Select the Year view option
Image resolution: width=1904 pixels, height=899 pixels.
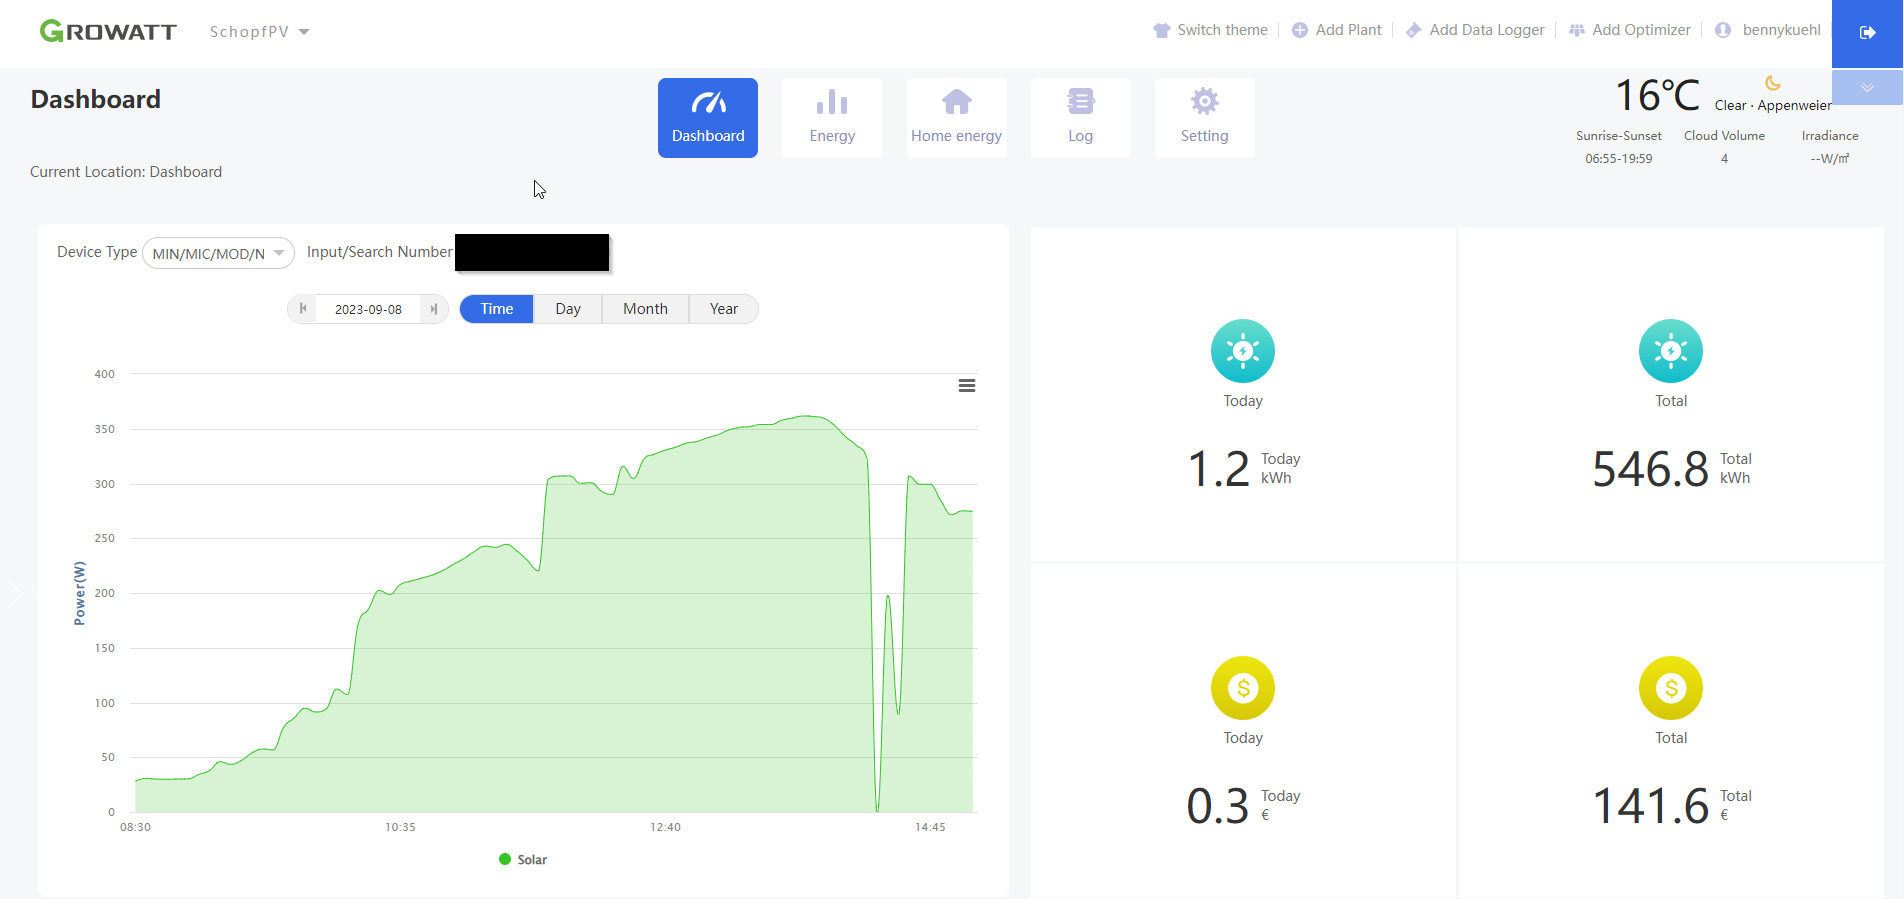[723, 309]
